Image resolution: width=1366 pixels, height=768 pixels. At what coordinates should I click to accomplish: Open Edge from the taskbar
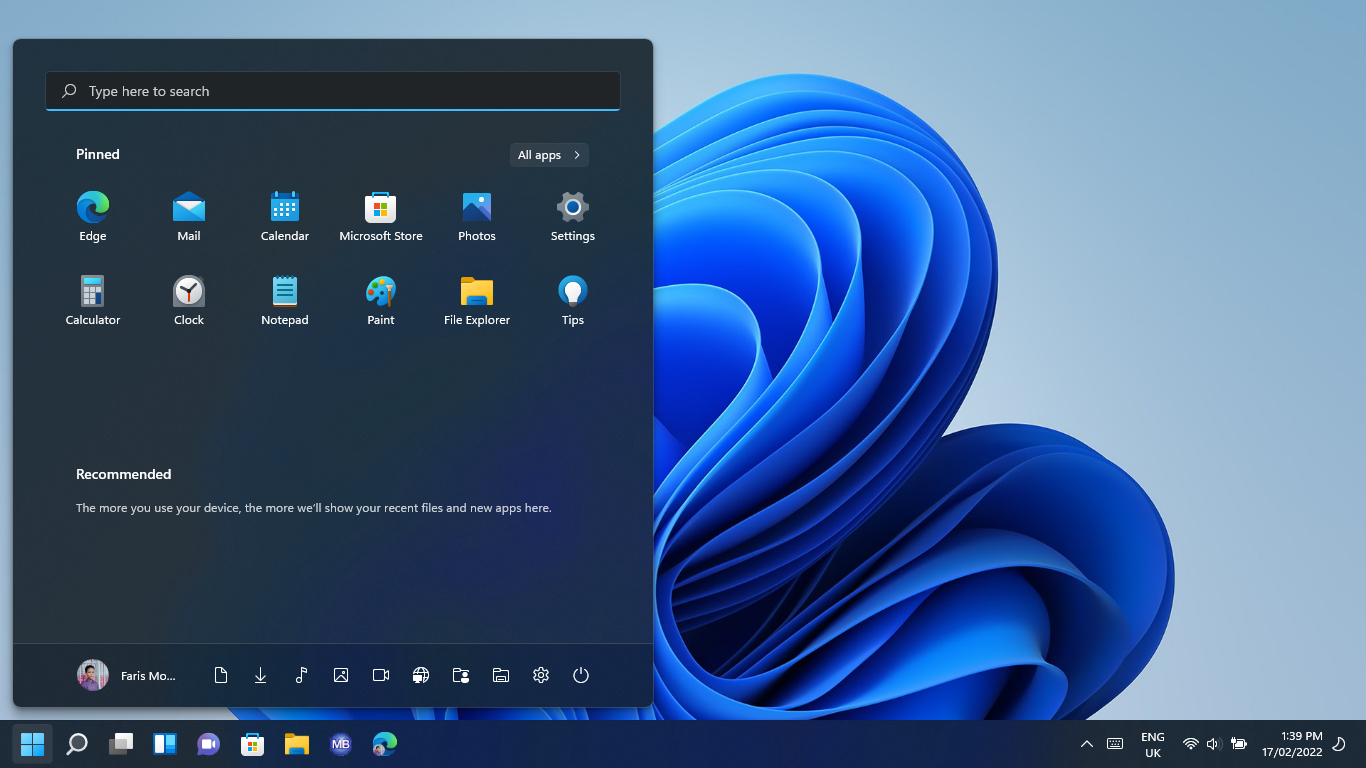pyautogui.click(x=385, y=744)
